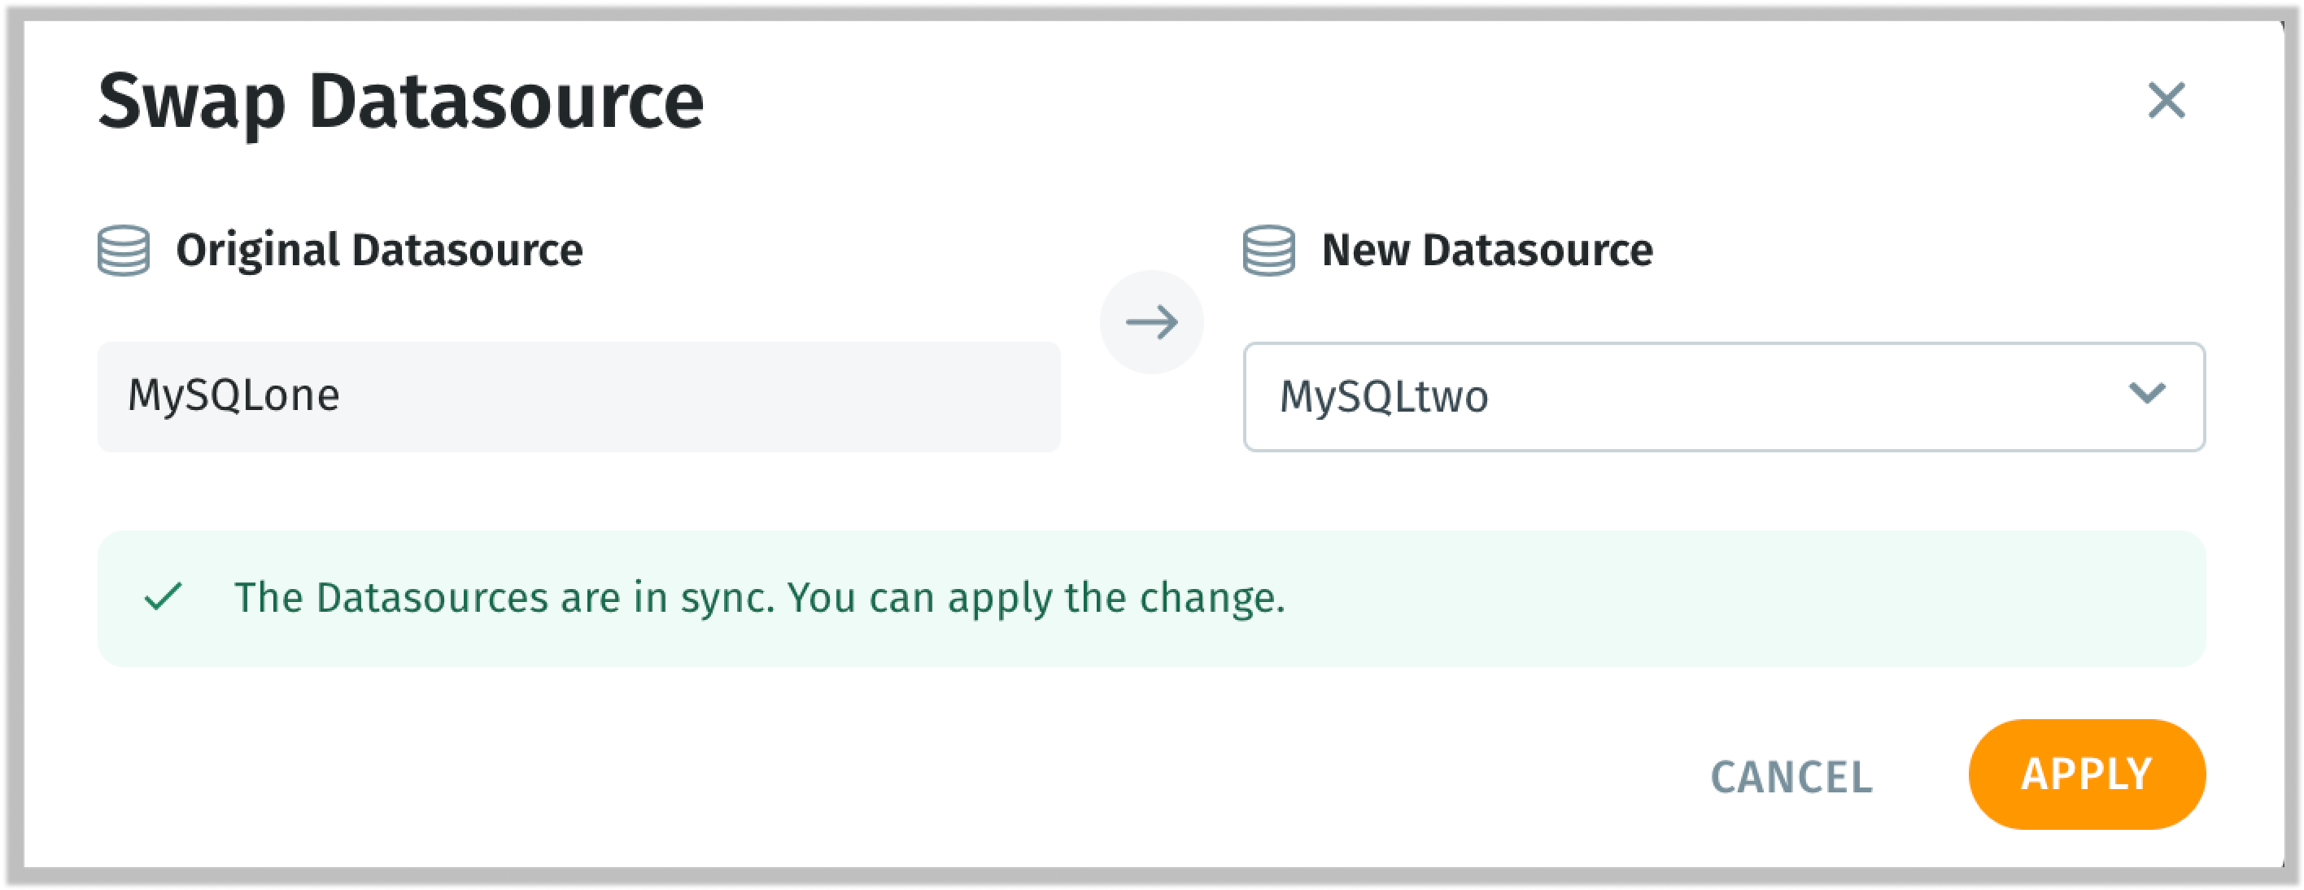Click the MySQLone original datasource field
Viewport: 2304px width, 890px height.
coord(578,397)
